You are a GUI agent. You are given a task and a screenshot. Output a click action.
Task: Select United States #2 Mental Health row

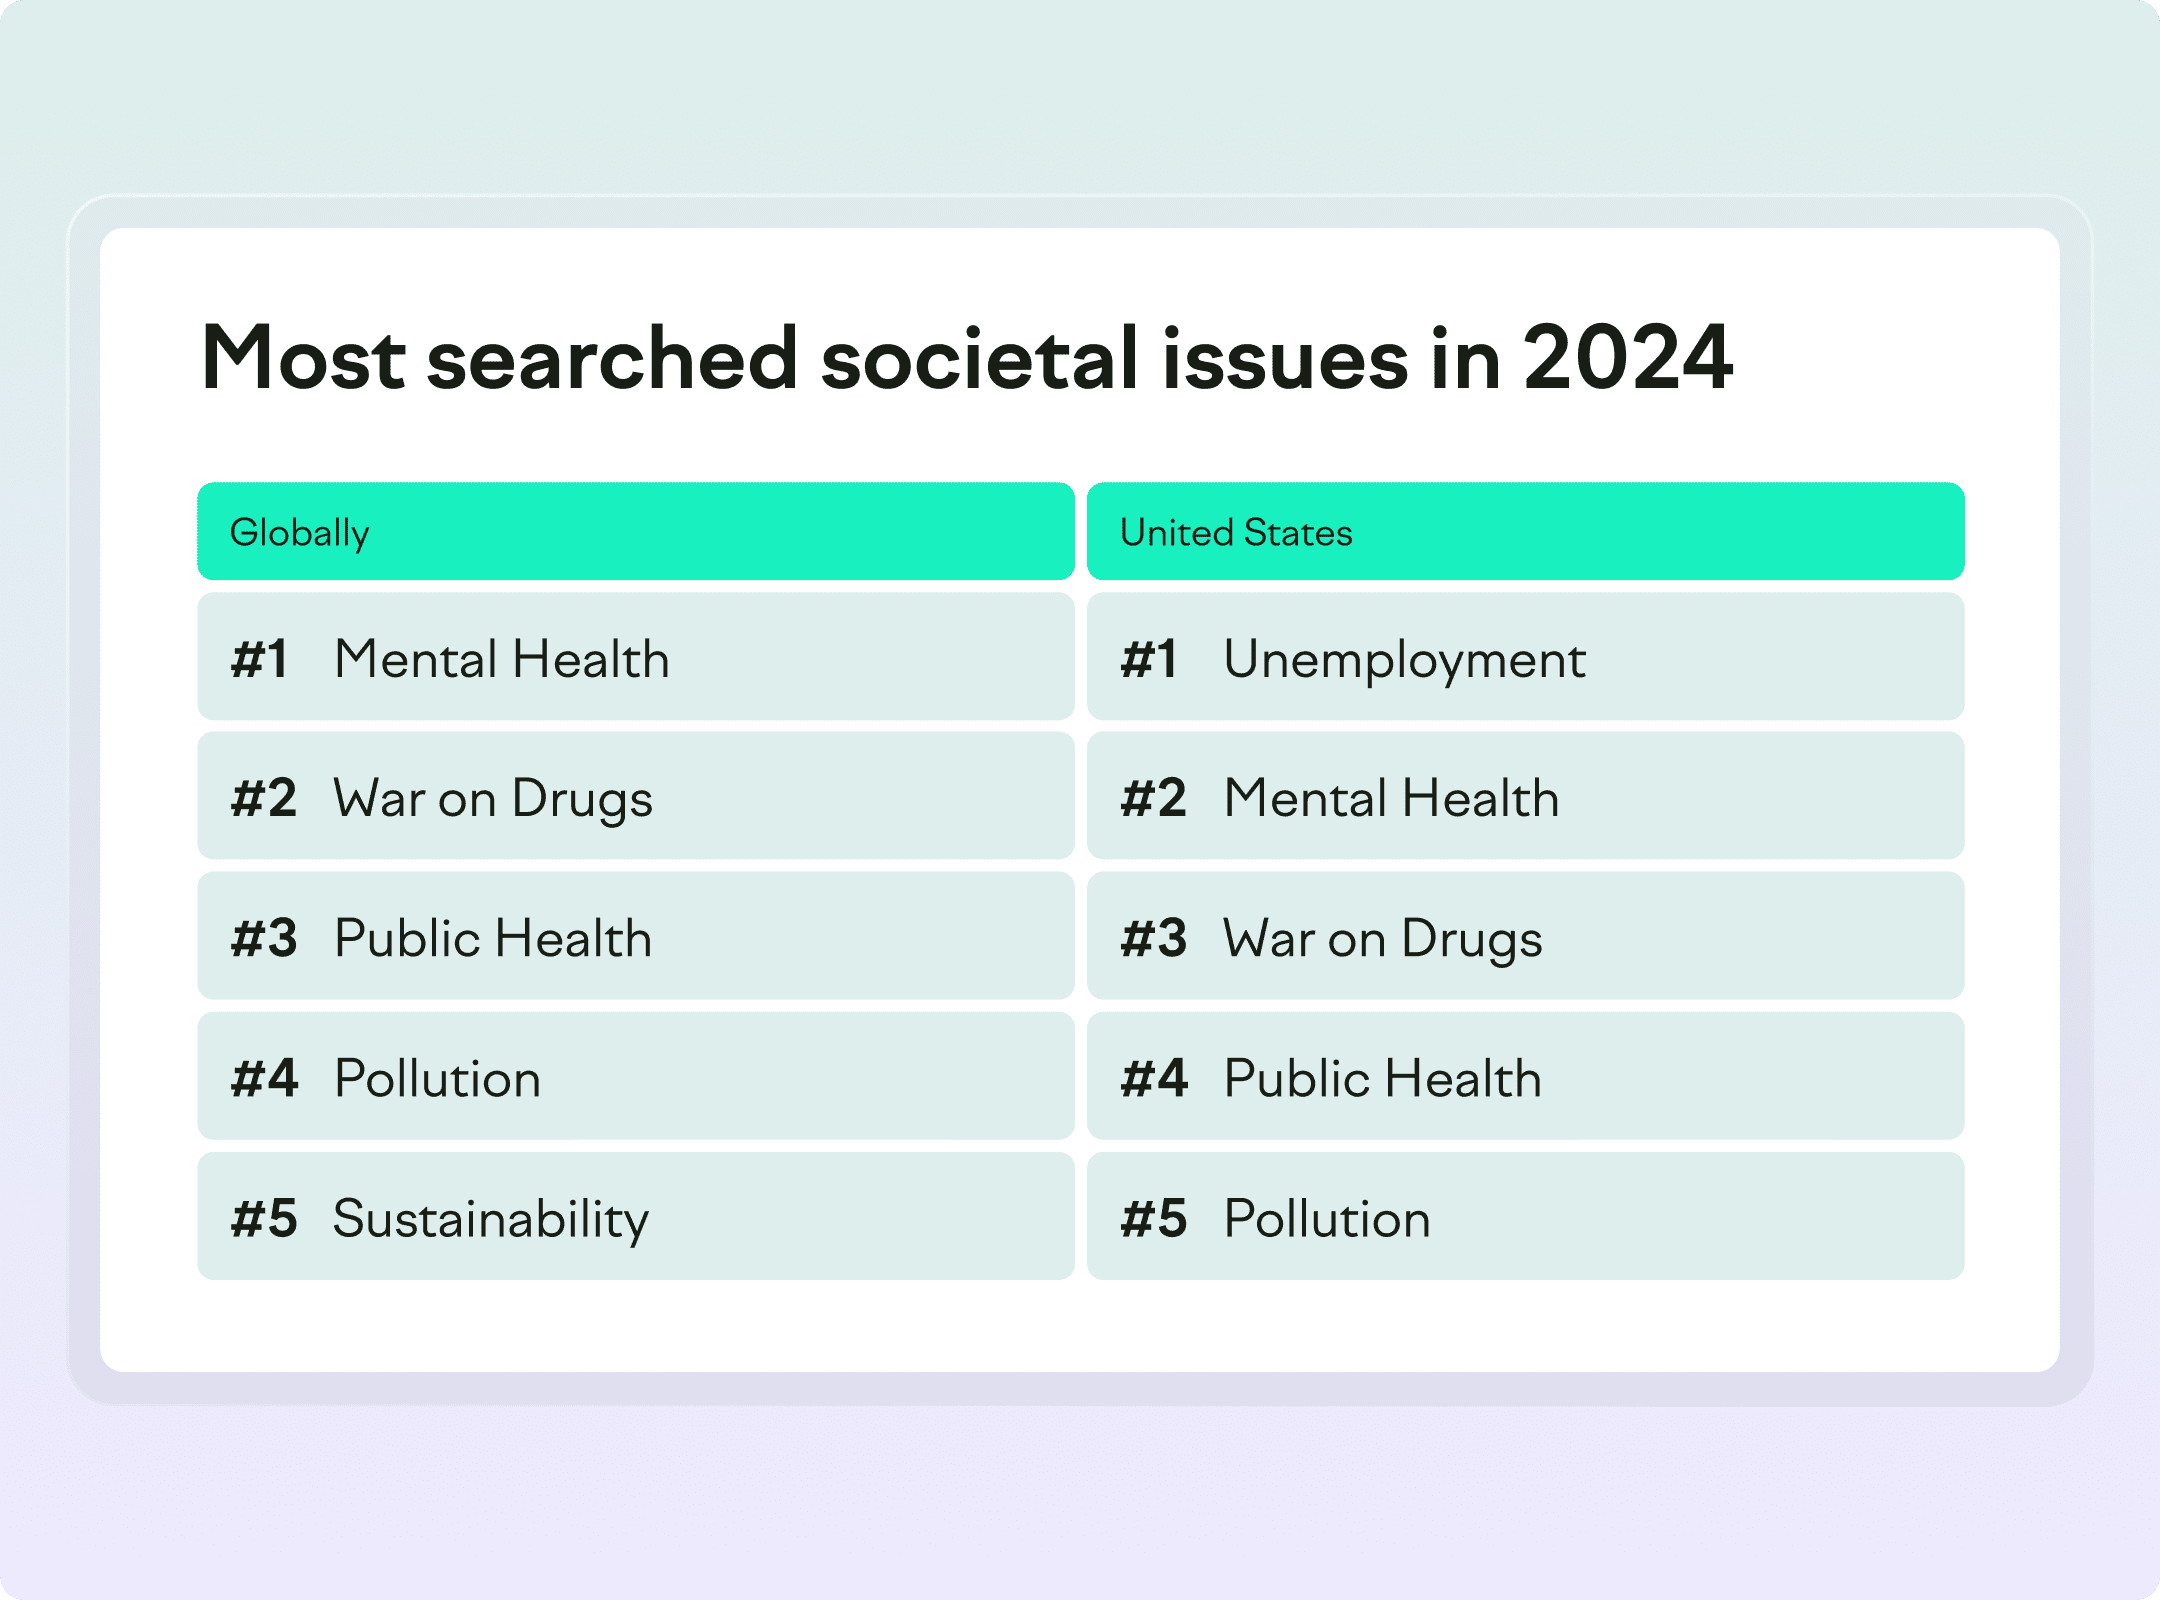(1526, 796)
